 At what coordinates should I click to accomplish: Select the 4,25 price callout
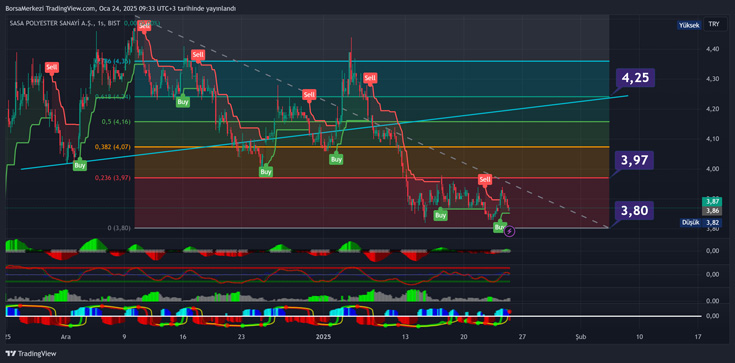click(x=636, y=77)
